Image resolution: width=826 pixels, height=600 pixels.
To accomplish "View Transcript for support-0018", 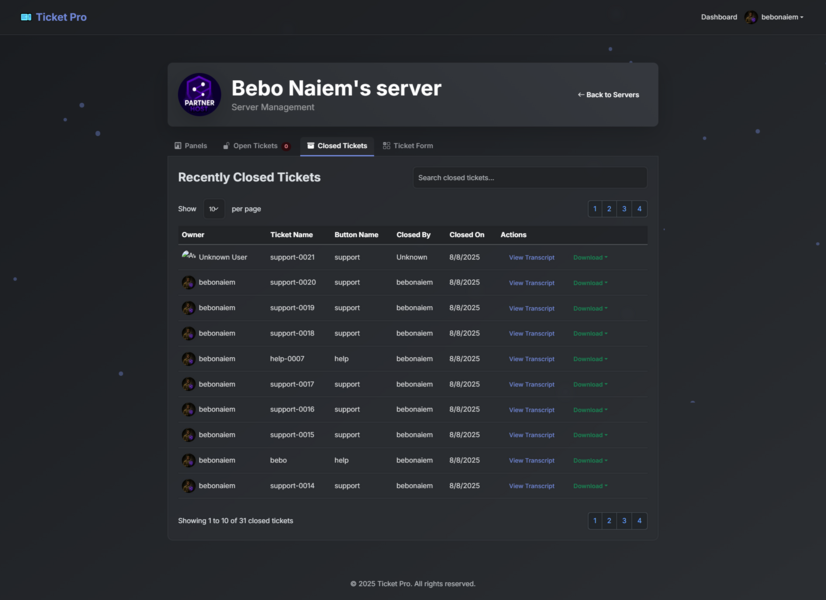I will point(532,334).
